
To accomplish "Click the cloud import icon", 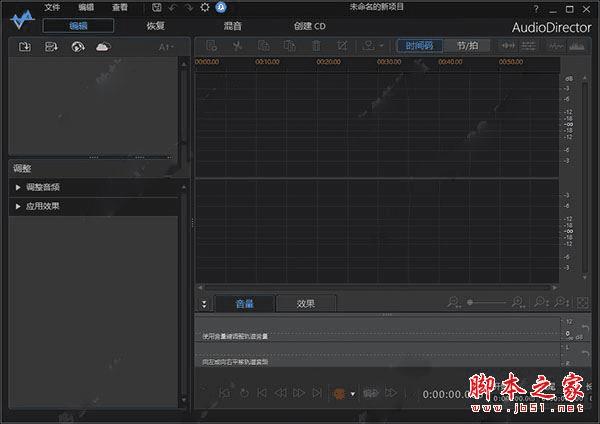I will pyautogui.click(x=103, y=47).
